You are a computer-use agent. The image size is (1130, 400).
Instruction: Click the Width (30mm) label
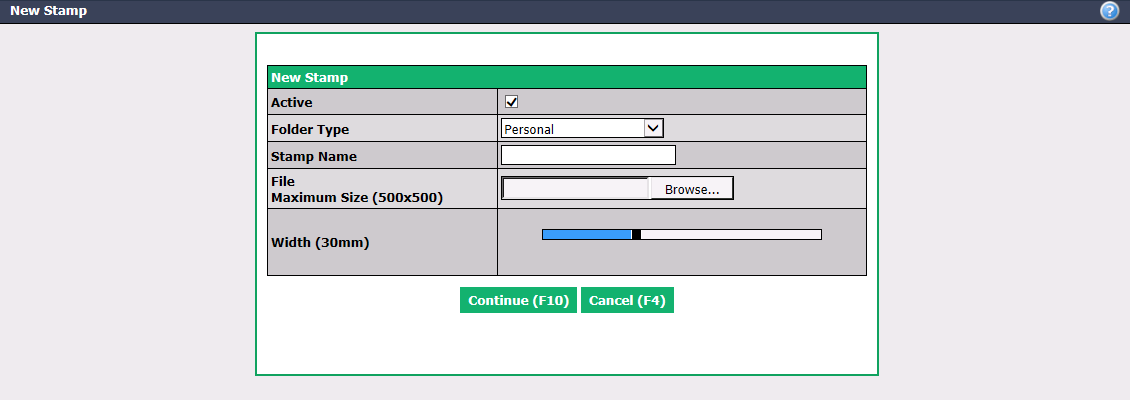320,243
